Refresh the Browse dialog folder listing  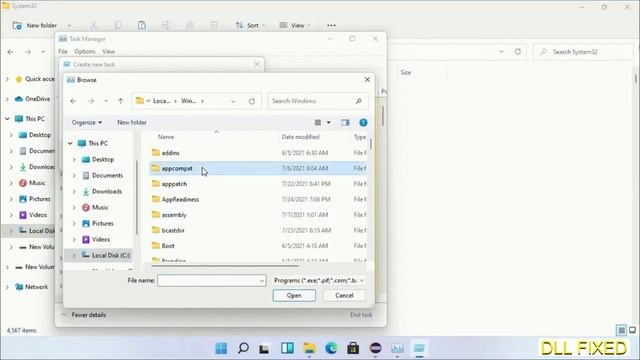(x=252, y=101)
